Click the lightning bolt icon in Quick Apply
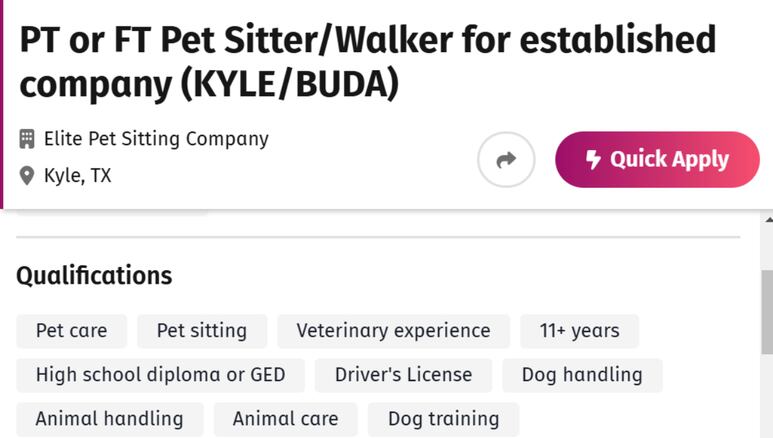This screenshot has width=773, height=438. 593,160
